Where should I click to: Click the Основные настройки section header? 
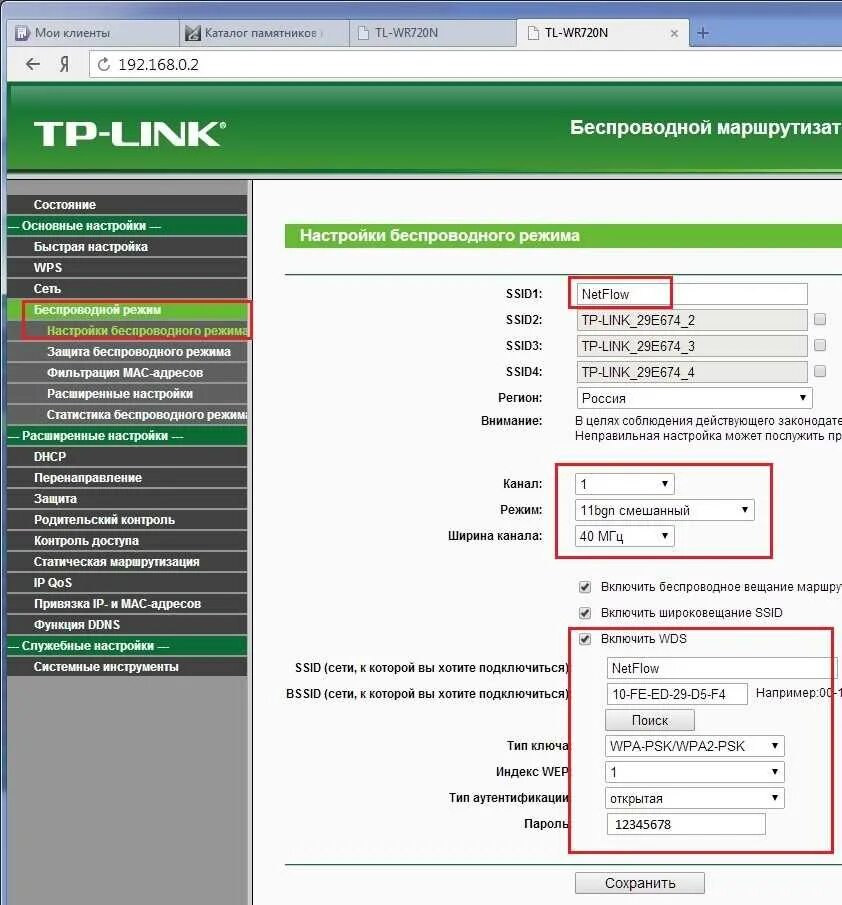tap(127, 226)
